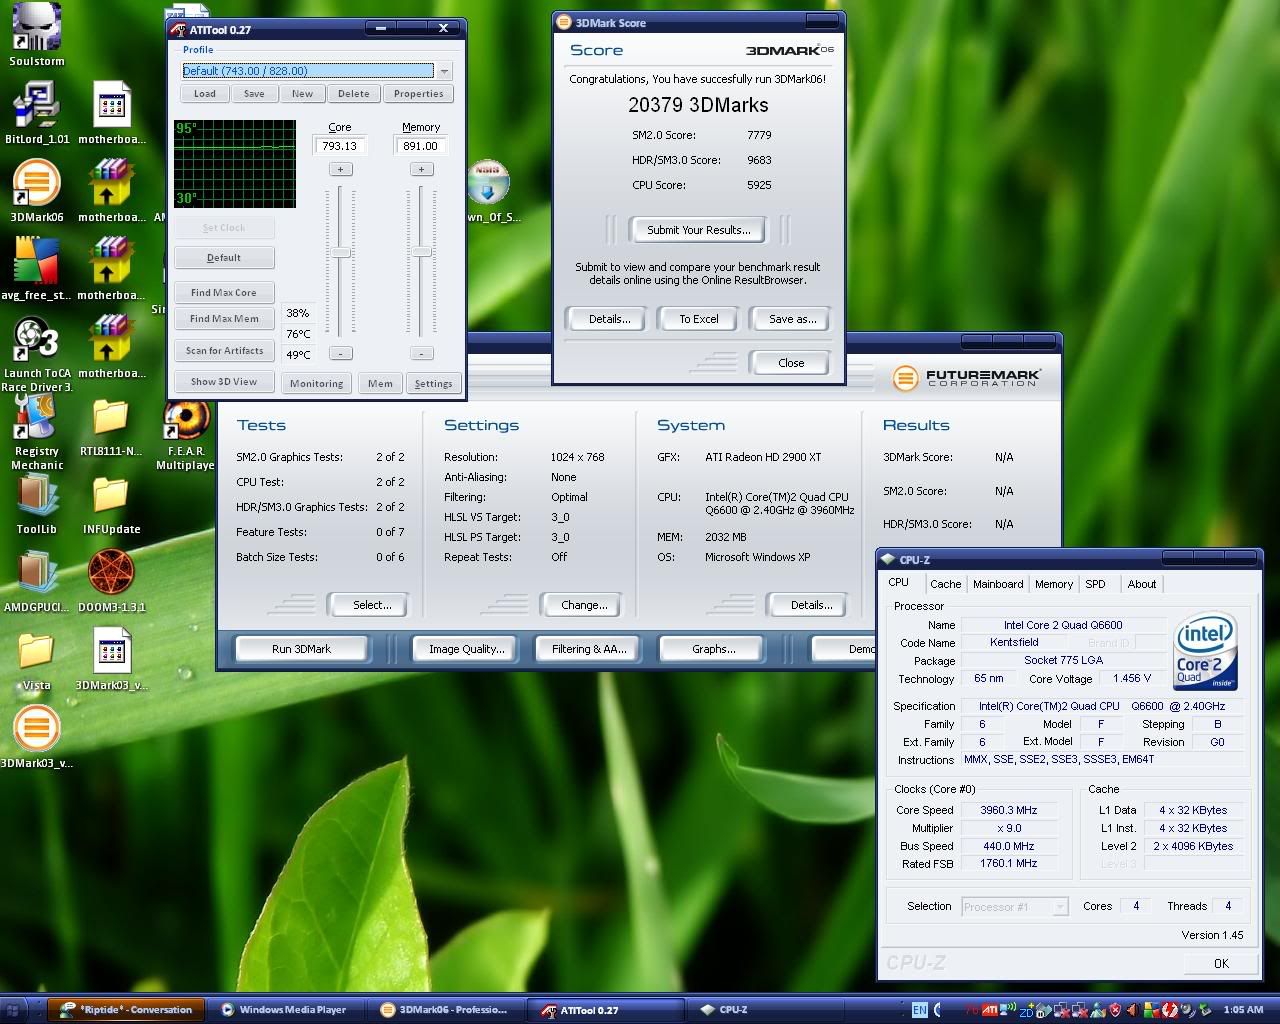The width and height of the screenshot is (1280, 1024).
Task: Click Save as button in score dialog
Action: point(793,319)
